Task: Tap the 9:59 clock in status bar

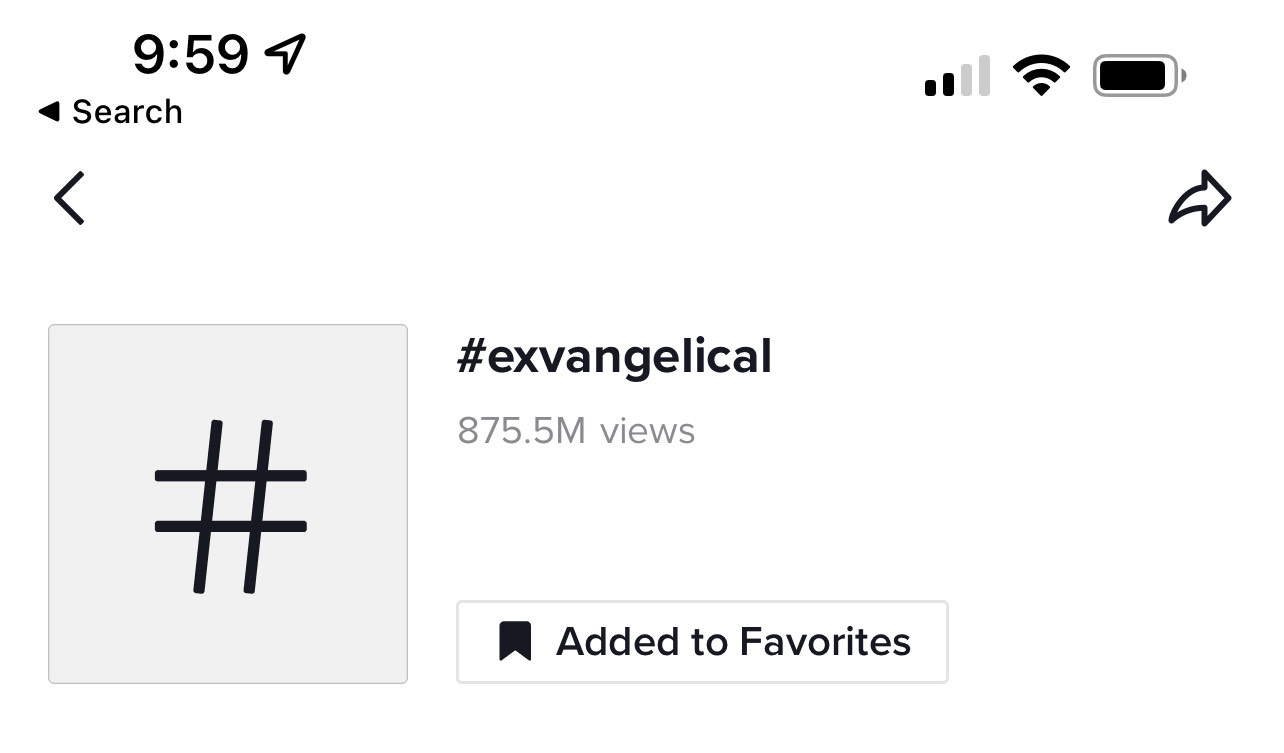Action: point(190,54)
